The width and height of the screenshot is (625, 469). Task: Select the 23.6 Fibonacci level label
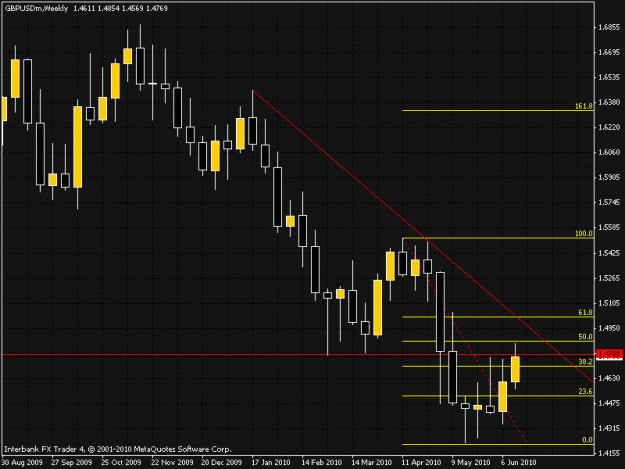(585, 391)
